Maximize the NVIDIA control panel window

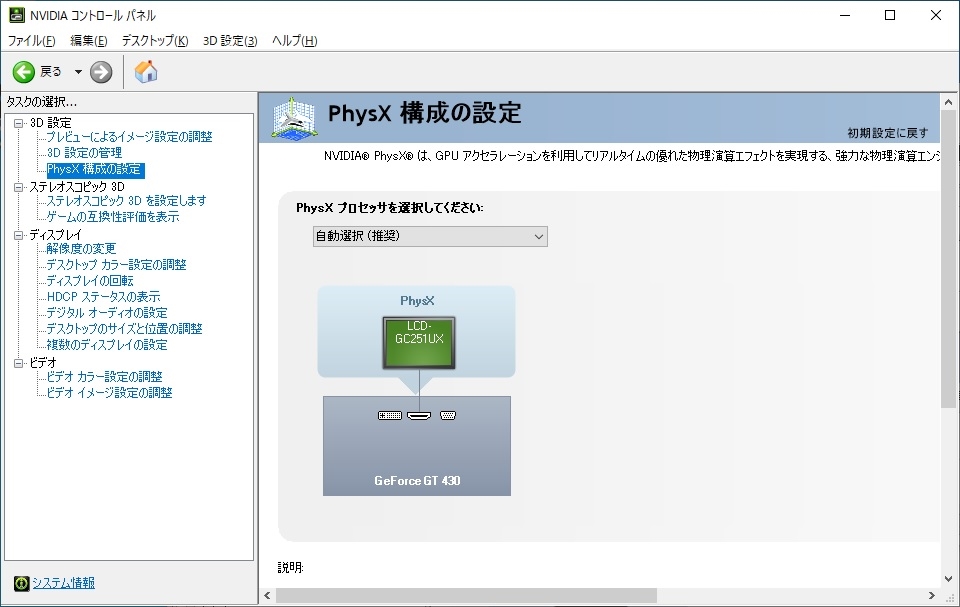[890, 15]
